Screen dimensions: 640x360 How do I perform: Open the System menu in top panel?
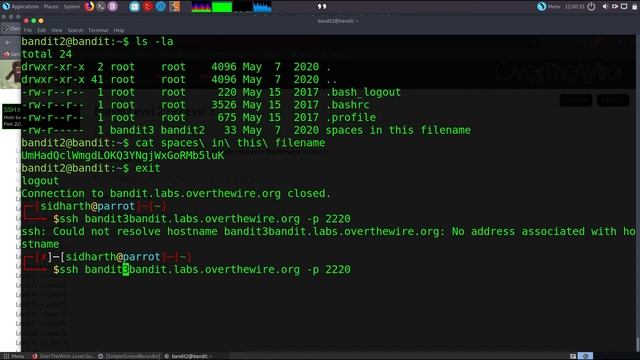[71, 7]
